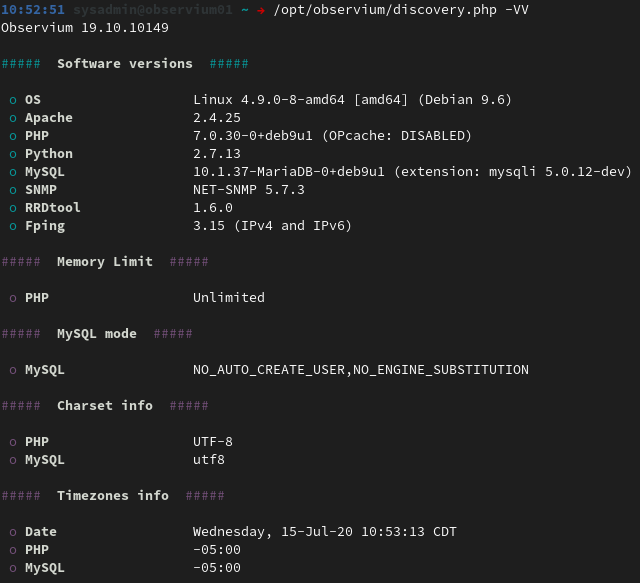The image size is (640, 583).
Task: Click the Timezones info section heading
Action: (113, 496)
